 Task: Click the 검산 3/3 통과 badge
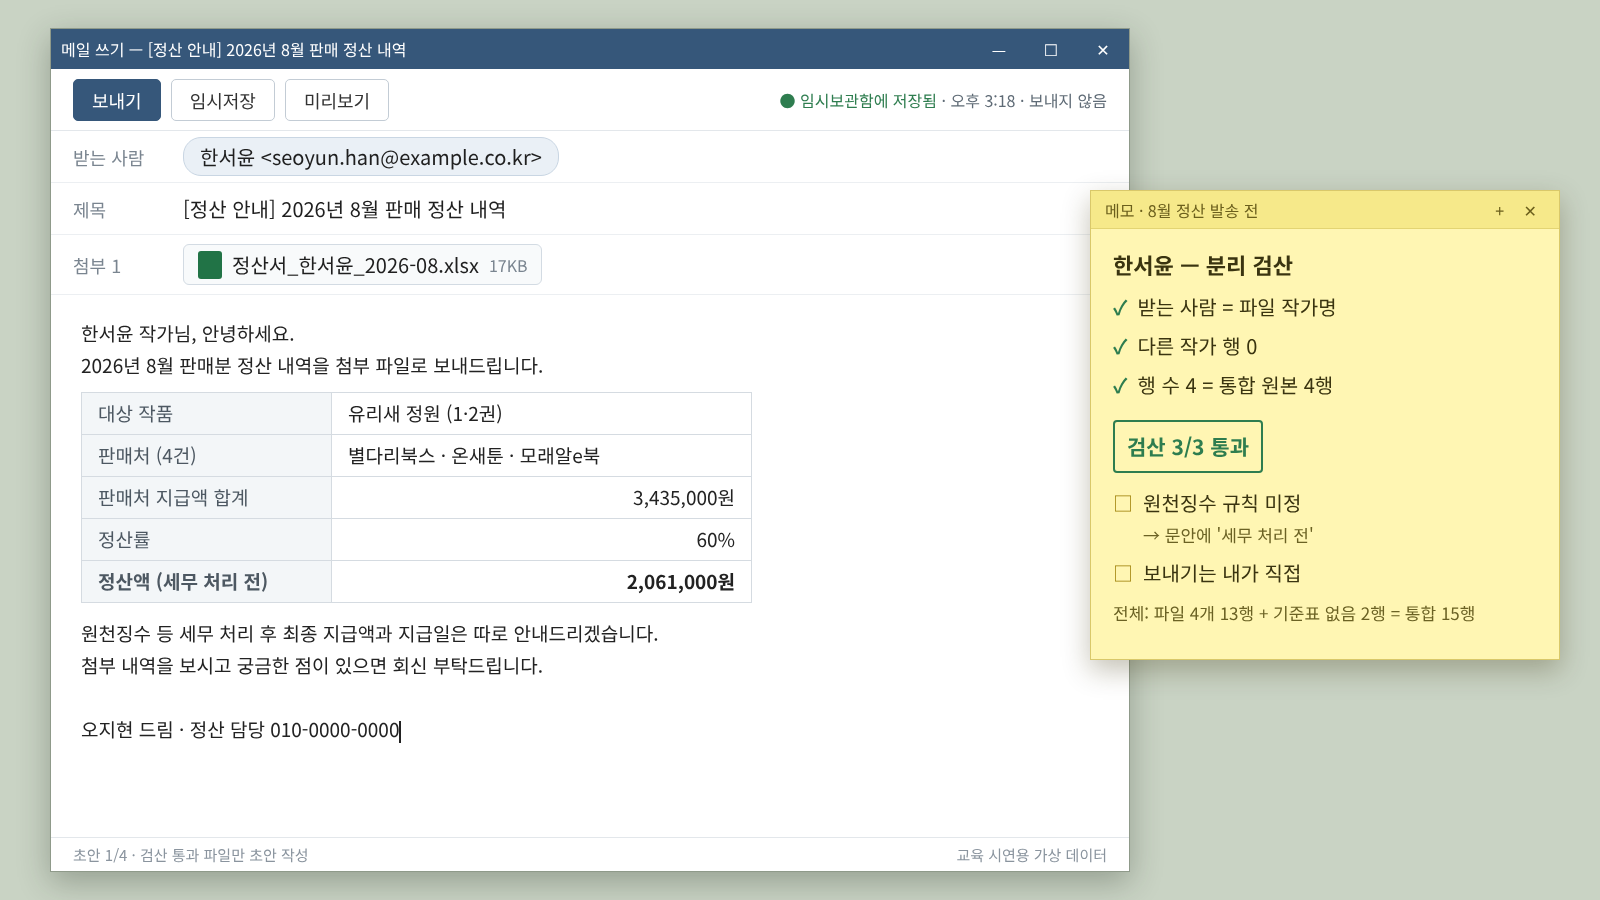pyautogui.click(x=1188, y=447)
